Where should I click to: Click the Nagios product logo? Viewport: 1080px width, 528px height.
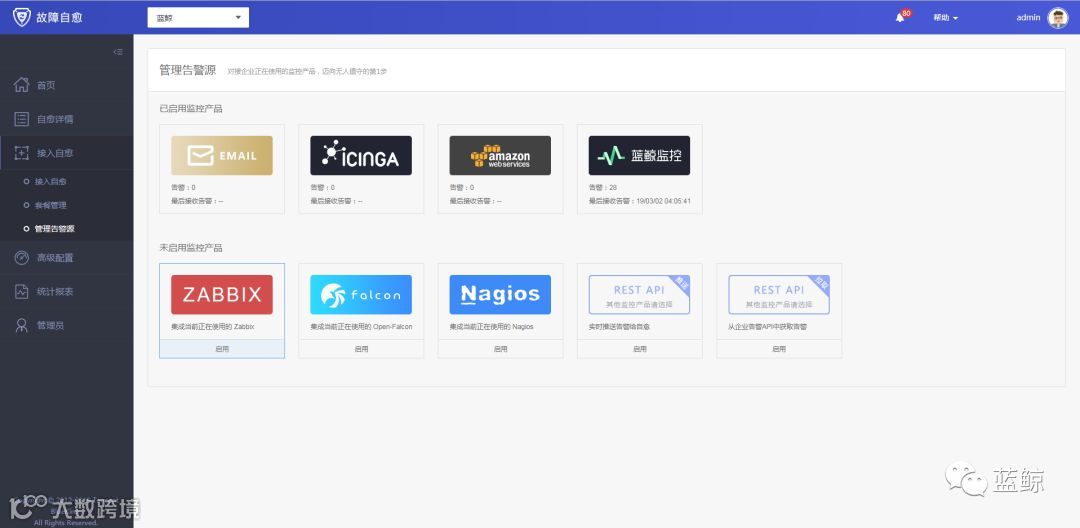point(500,295)
